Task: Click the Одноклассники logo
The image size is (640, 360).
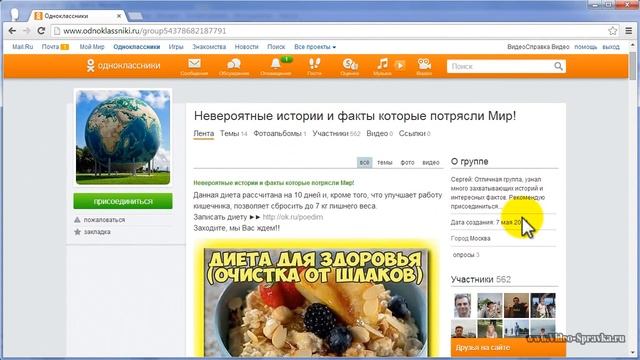Action: pos(123,66)
